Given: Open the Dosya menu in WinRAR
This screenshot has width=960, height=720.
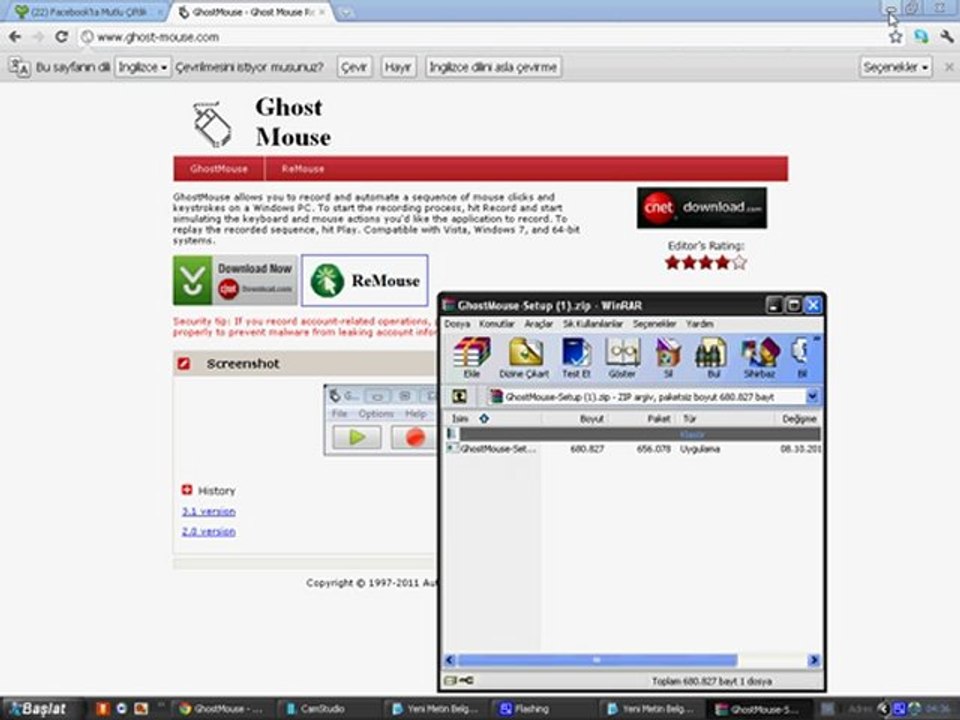Looking at the screenshot, I should 457,323.
